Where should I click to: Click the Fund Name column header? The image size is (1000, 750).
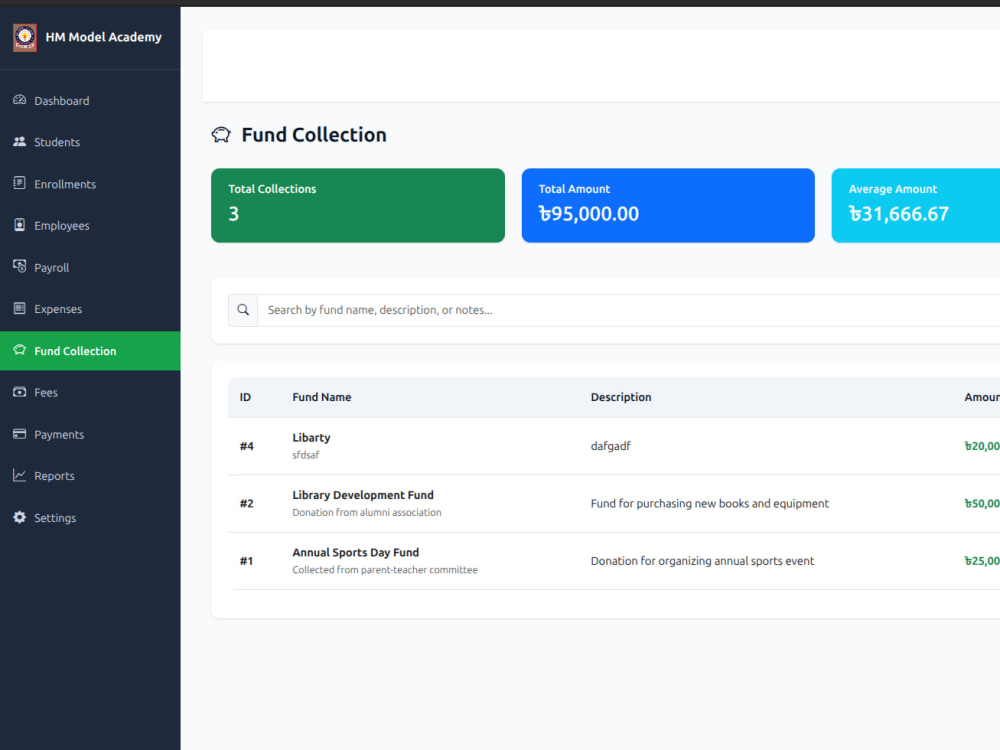(x=321, y=397)
